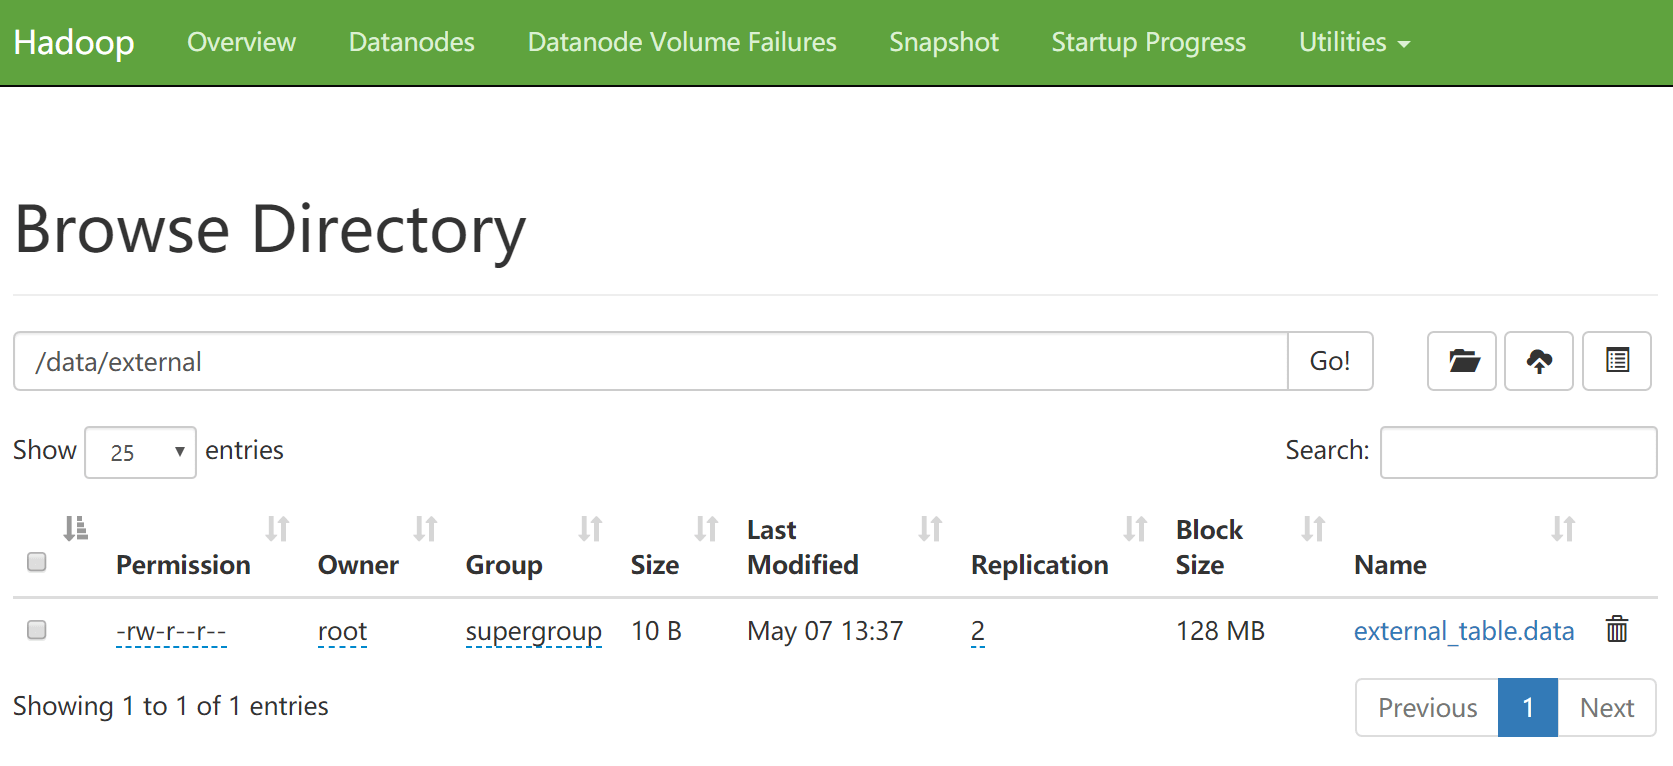Click the upload files cloud icon

(x=1539, y=361)
